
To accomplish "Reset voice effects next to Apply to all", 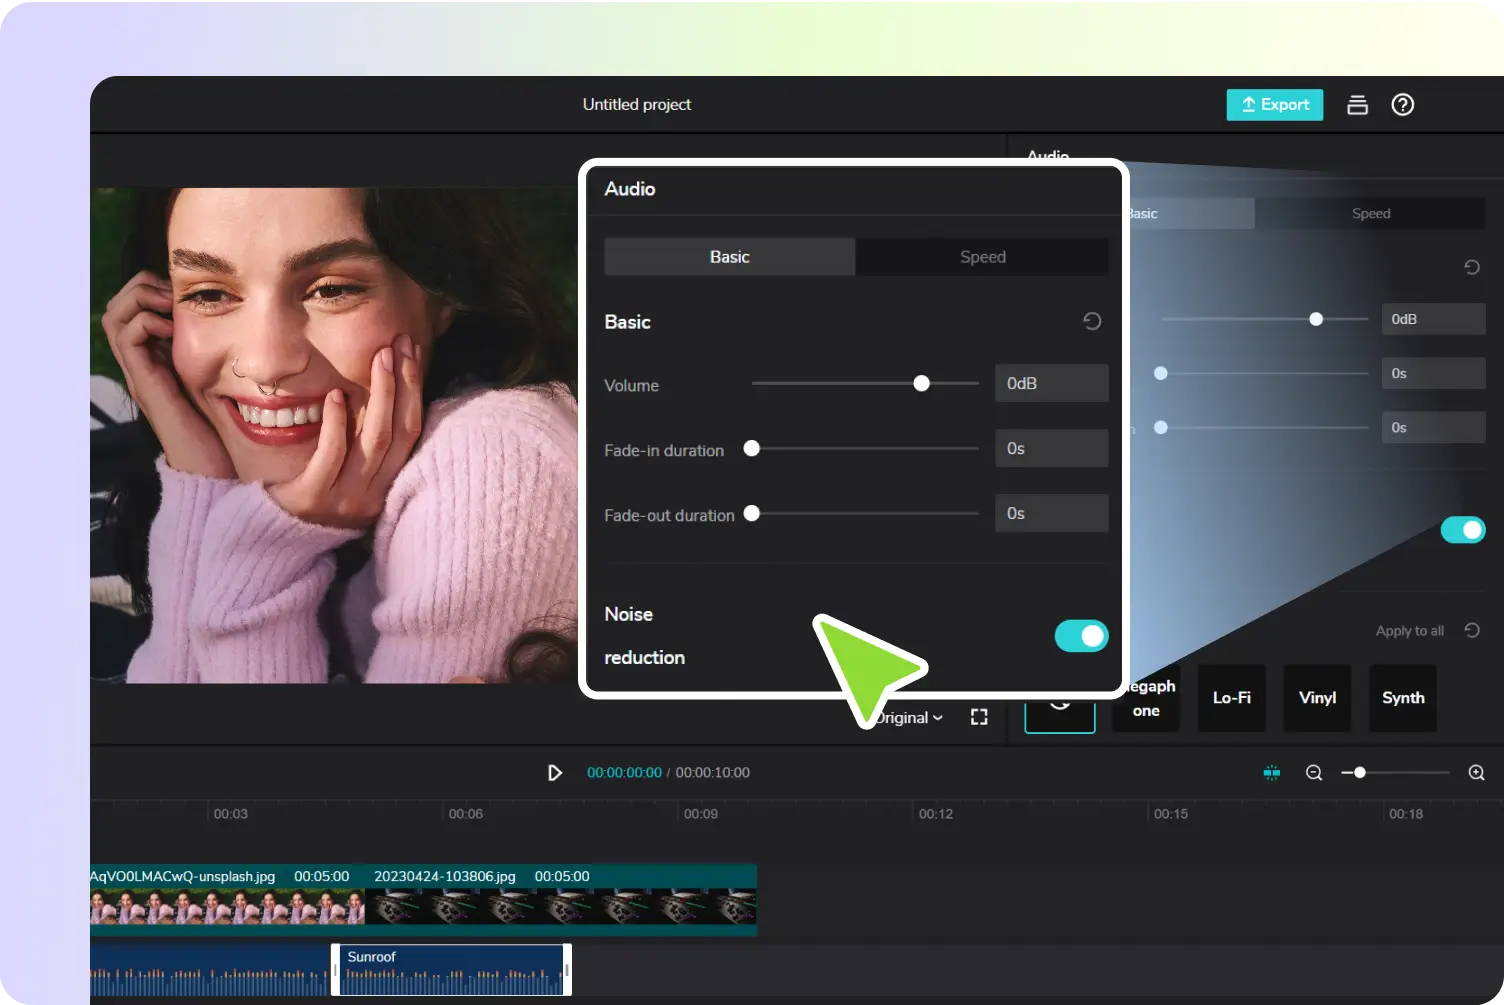I will [1472, 630].
